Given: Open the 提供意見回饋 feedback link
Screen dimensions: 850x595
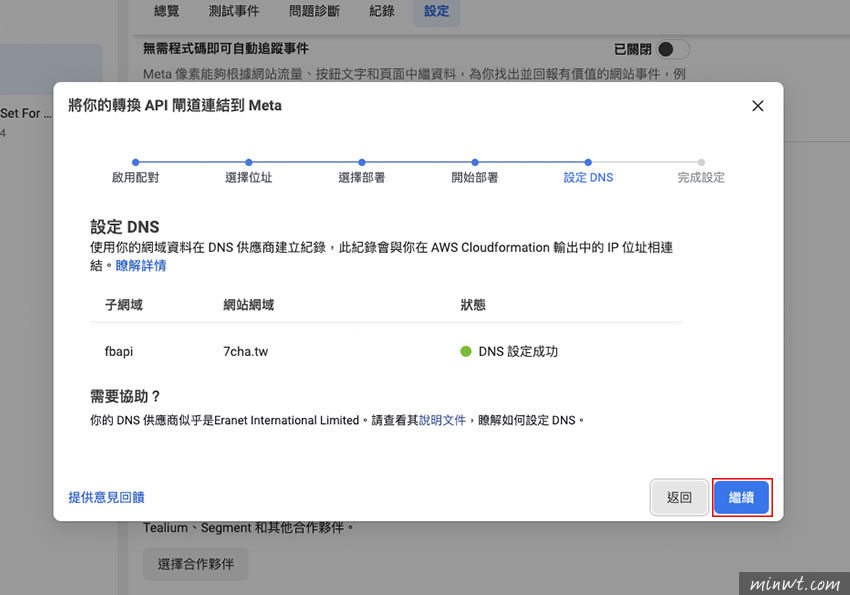Looking at the screenshot, I should [x=106, y=497].
